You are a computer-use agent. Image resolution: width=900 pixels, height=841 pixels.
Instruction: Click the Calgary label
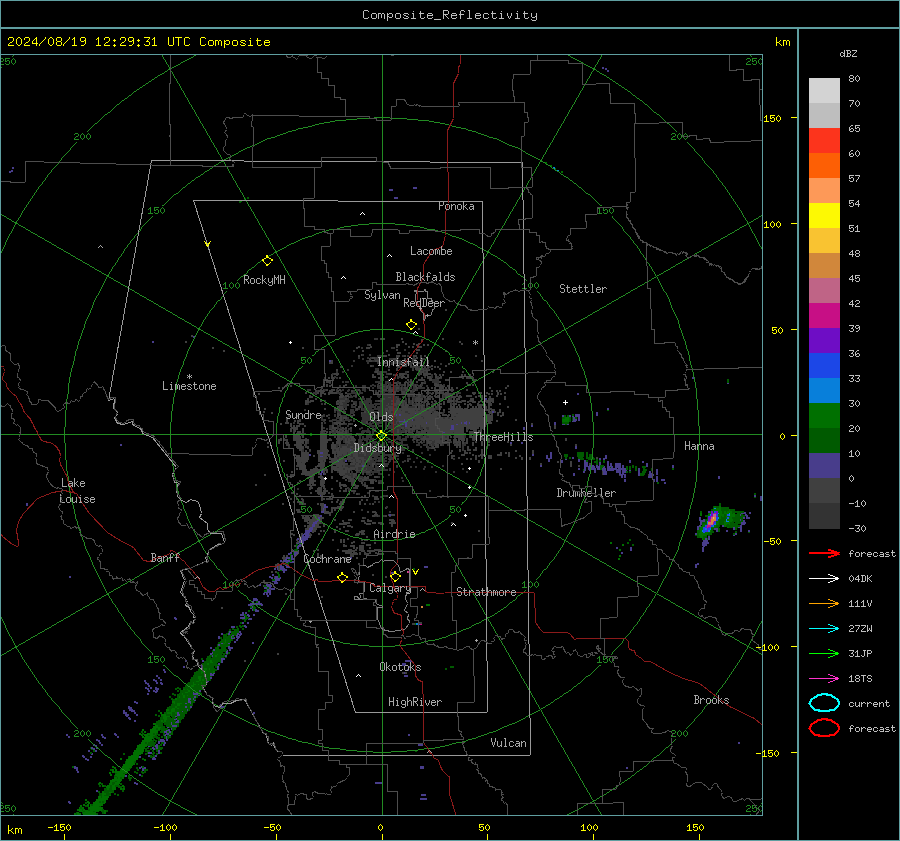390,588
